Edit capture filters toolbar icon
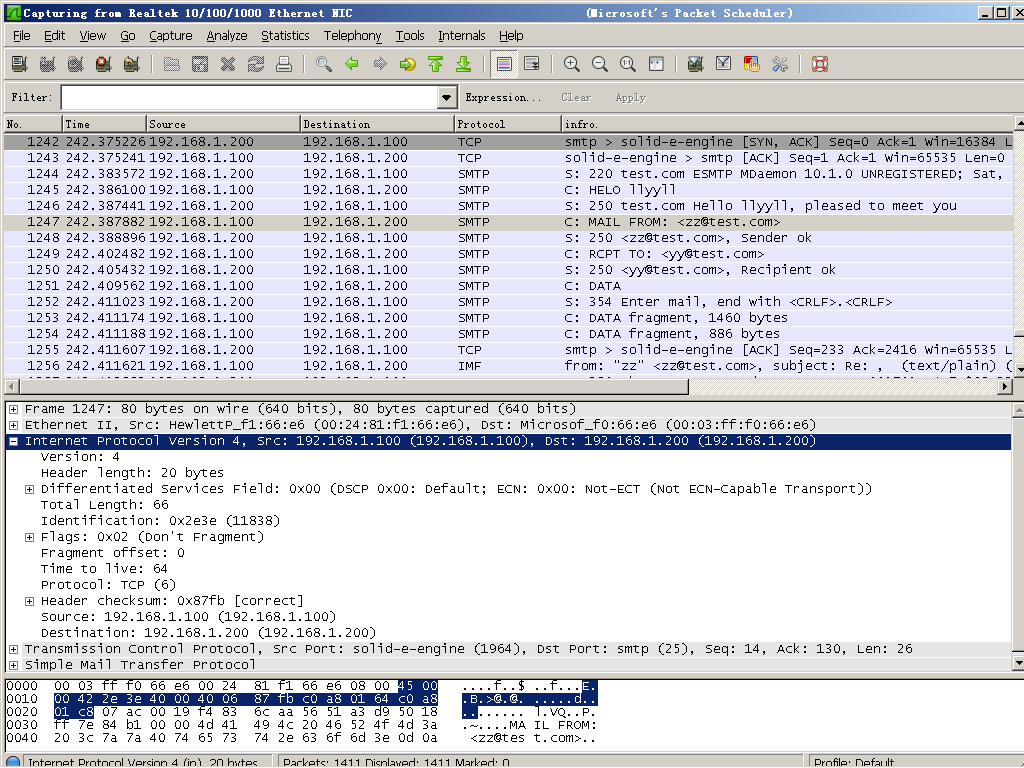1024x768 pixels. pyautogui.click(x=696, y=64)
